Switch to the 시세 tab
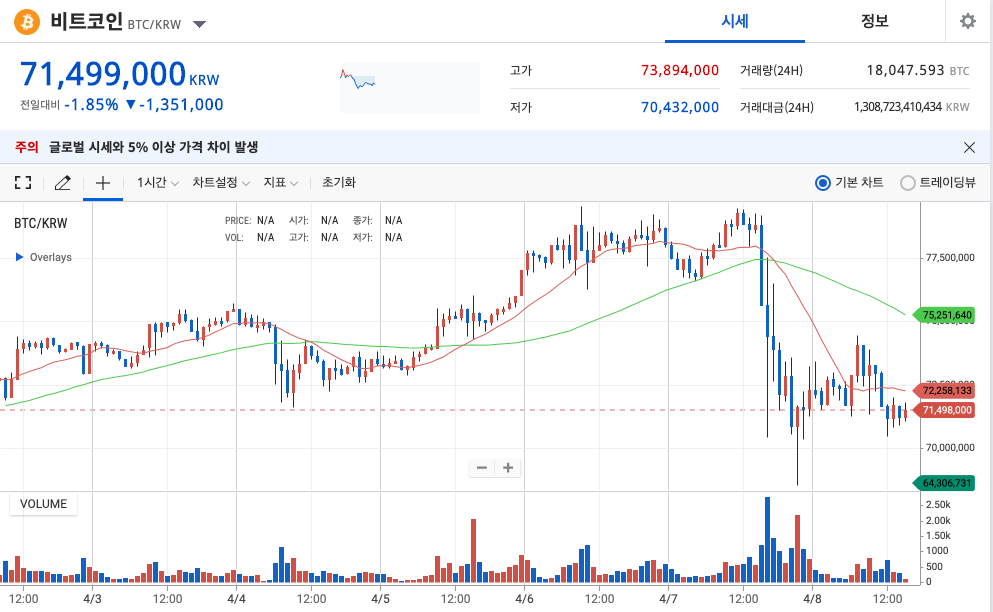The image size is (993, 612). pyautogui.click(x=735, y=22)
